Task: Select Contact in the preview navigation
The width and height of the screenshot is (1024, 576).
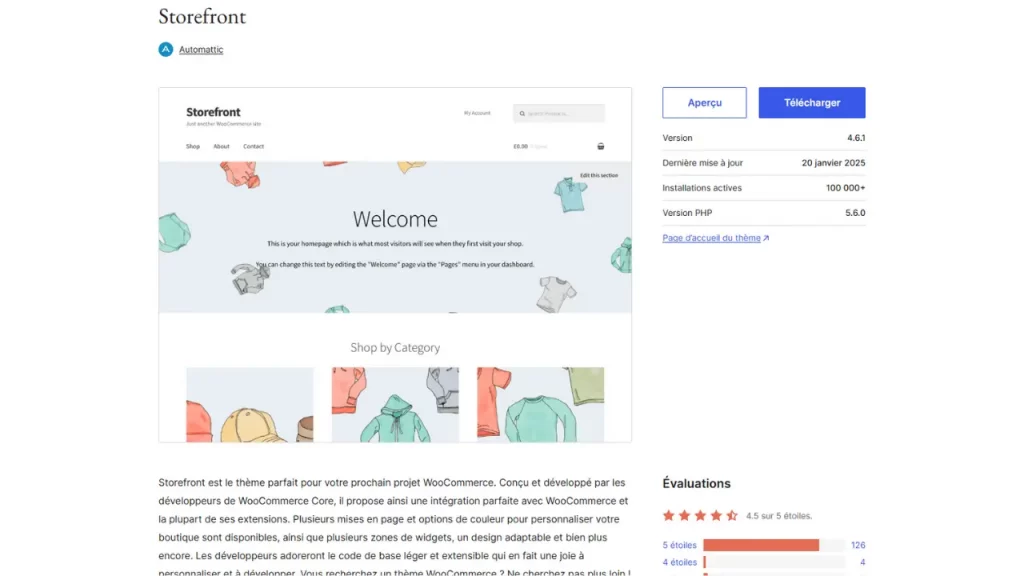Action: [x=253, y=146]
